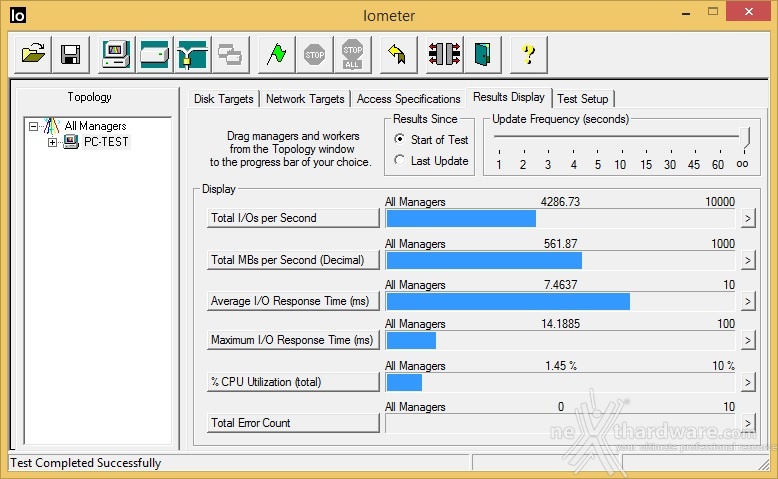Open details arrow for CPU Utilization

coord(748,382)
